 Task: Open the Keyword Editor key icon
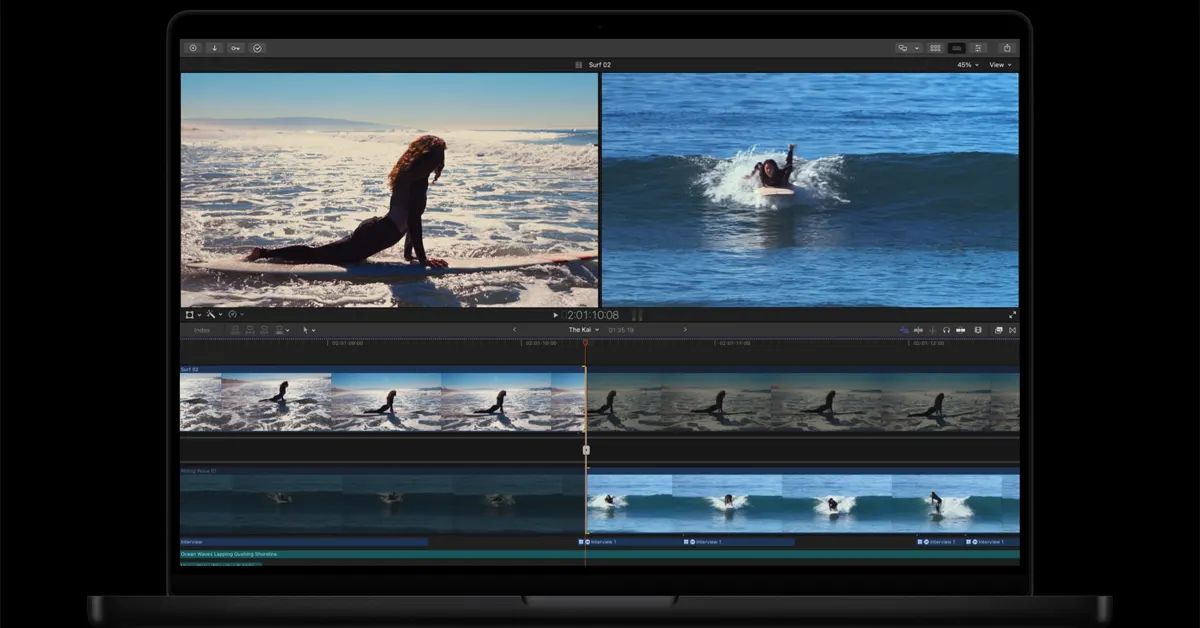pyautogui.click(x=235, y=47)
